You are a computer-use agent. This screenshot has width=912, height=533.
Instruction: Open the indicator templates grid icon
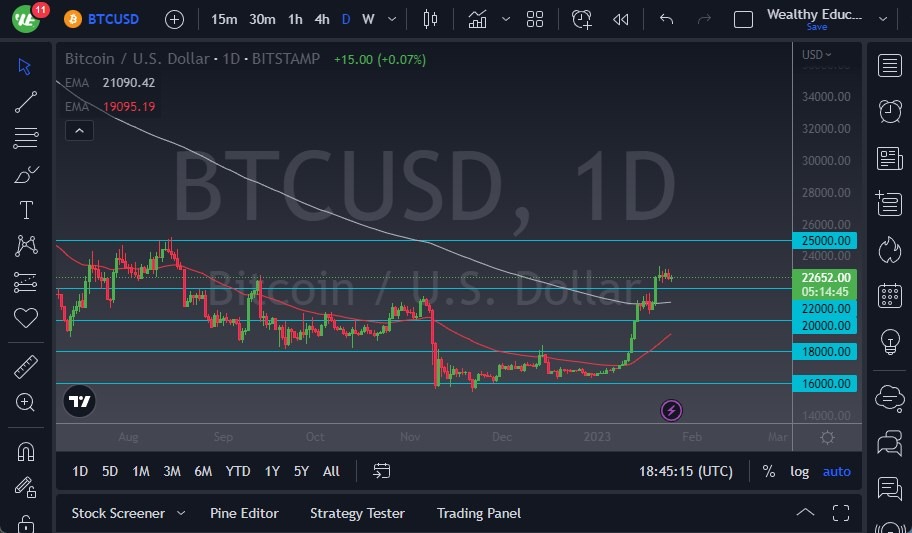535,19
